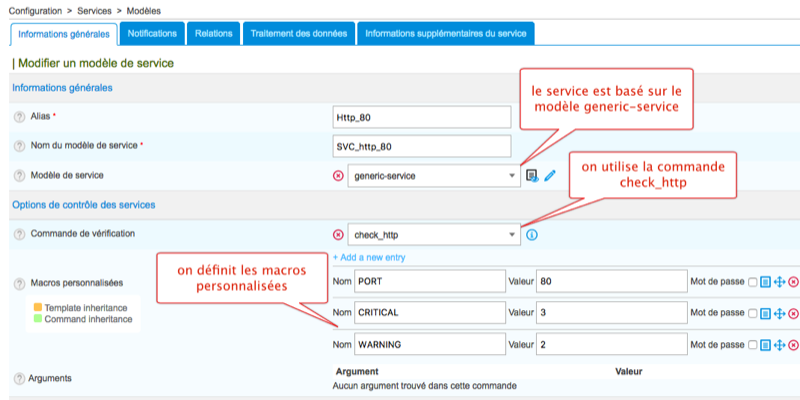Click the pencil edit icon beside generic-service

coord(550,176)
